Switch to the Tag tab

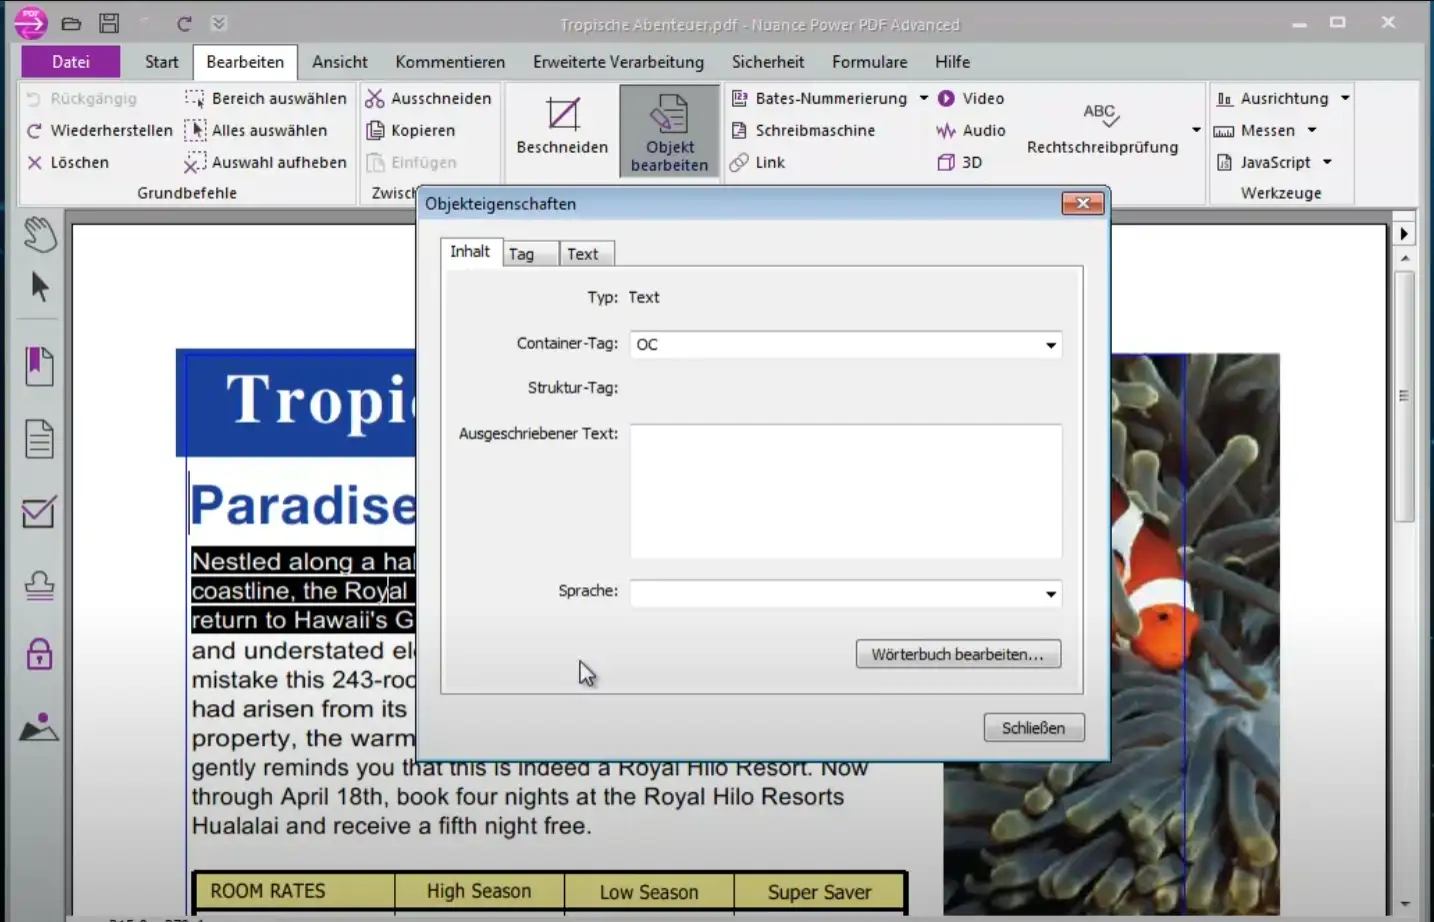[522, 254]
